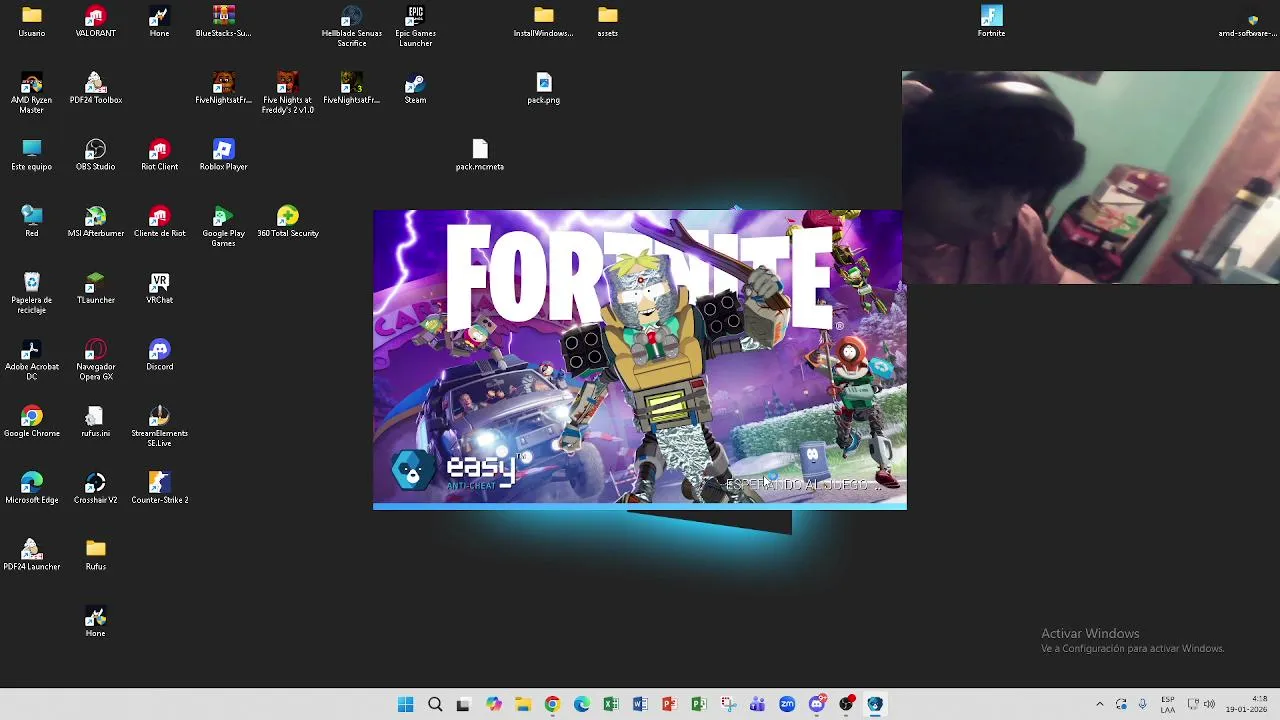Launch Five Nights at Freddy's 2 v1.0
This screenshot has height=720, width=1280.
(287, 93)
